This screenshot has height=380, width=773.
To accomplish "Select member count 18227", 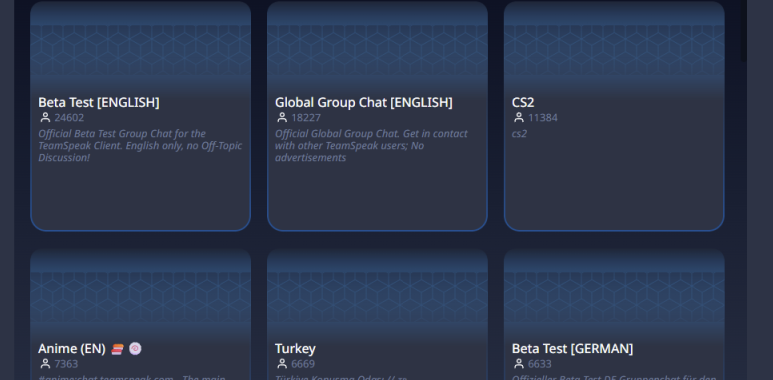I will (306, 118).
